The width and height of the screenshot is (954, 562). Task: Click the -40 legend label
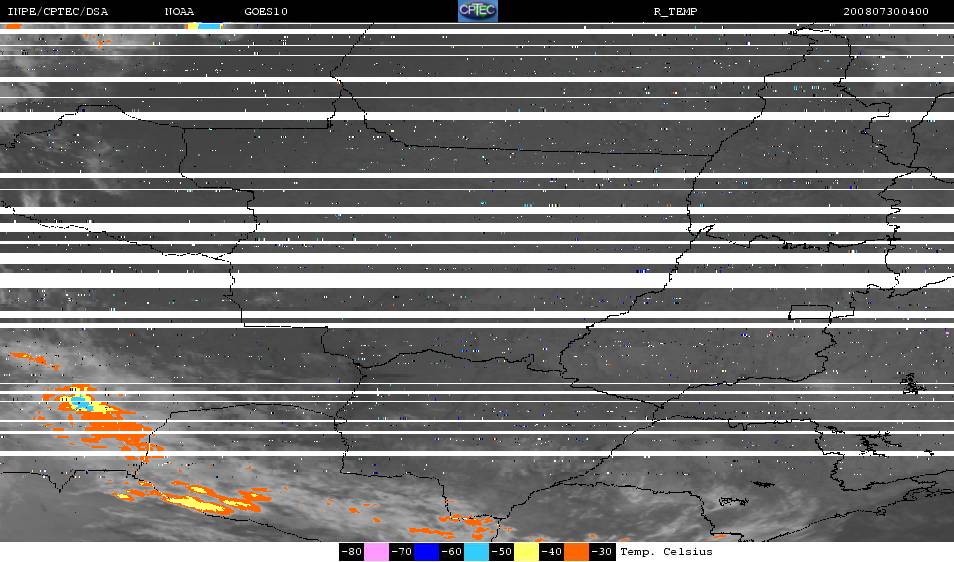(x=552, y=552)
